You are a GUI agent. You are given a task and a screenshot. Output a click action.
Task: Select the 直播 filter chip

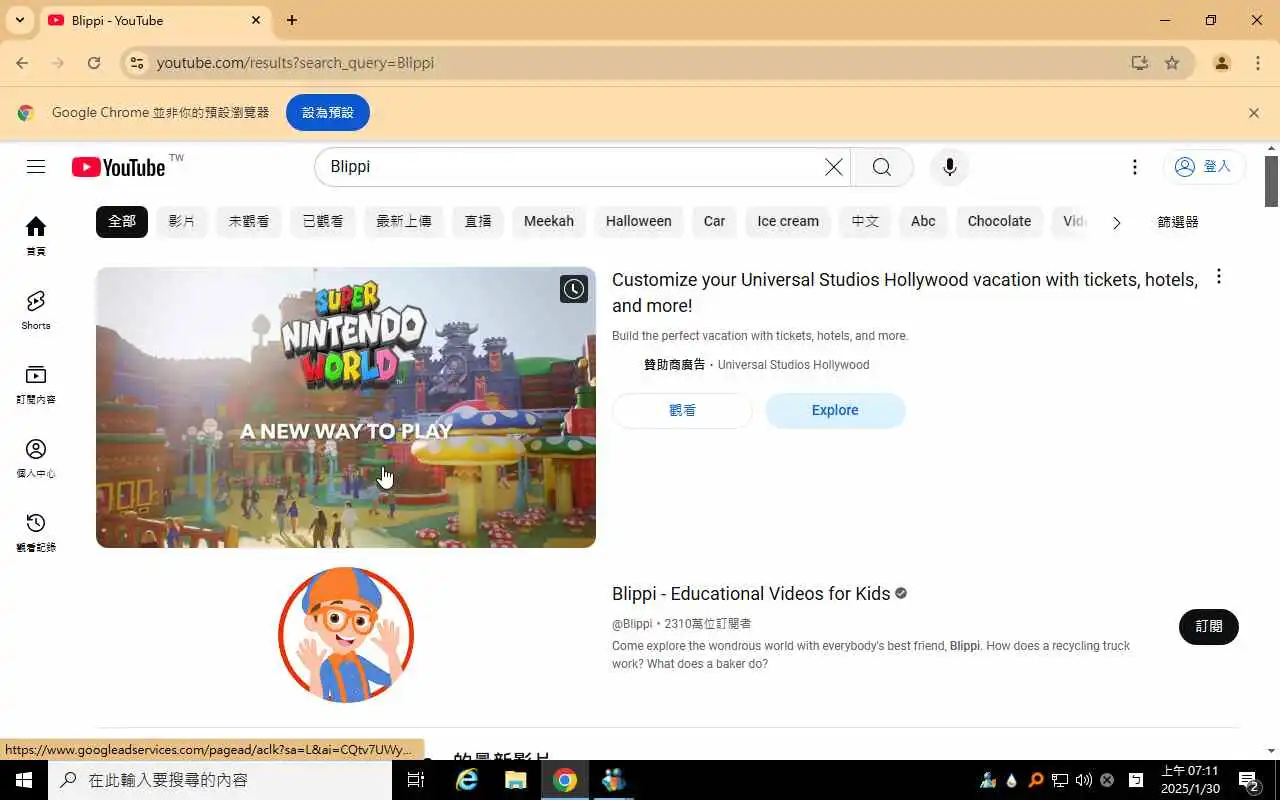point(478,222)
